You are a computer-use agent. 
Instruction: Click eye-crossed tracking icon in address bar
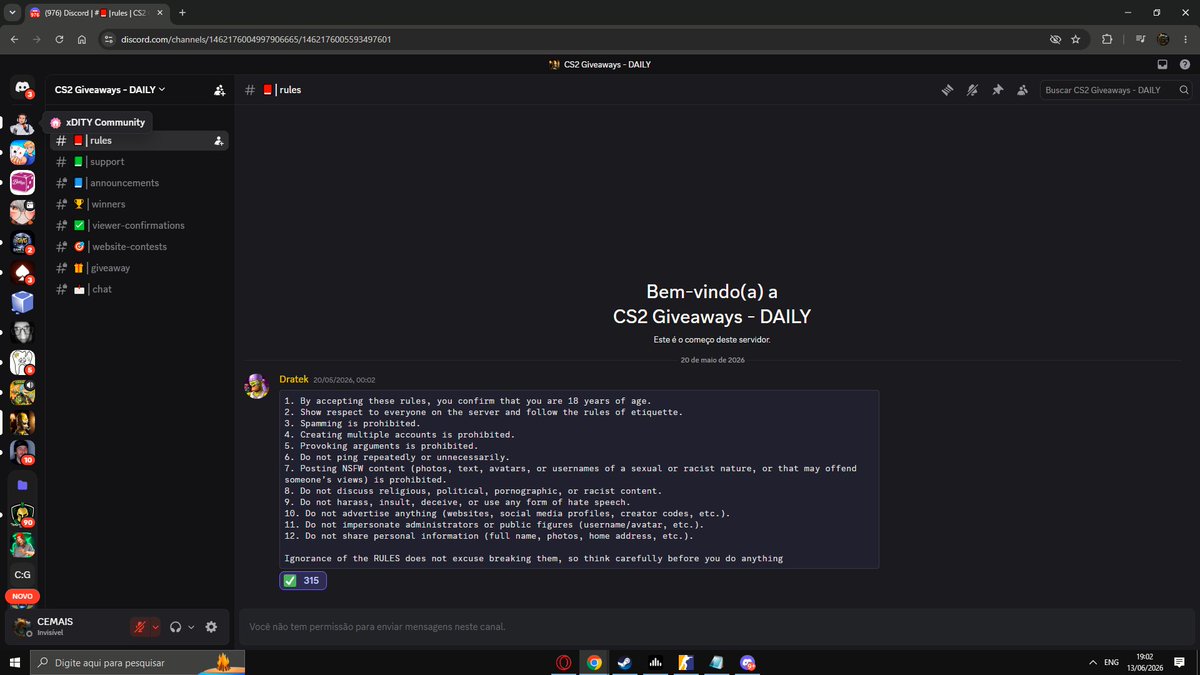click(x=1054, y=39)
